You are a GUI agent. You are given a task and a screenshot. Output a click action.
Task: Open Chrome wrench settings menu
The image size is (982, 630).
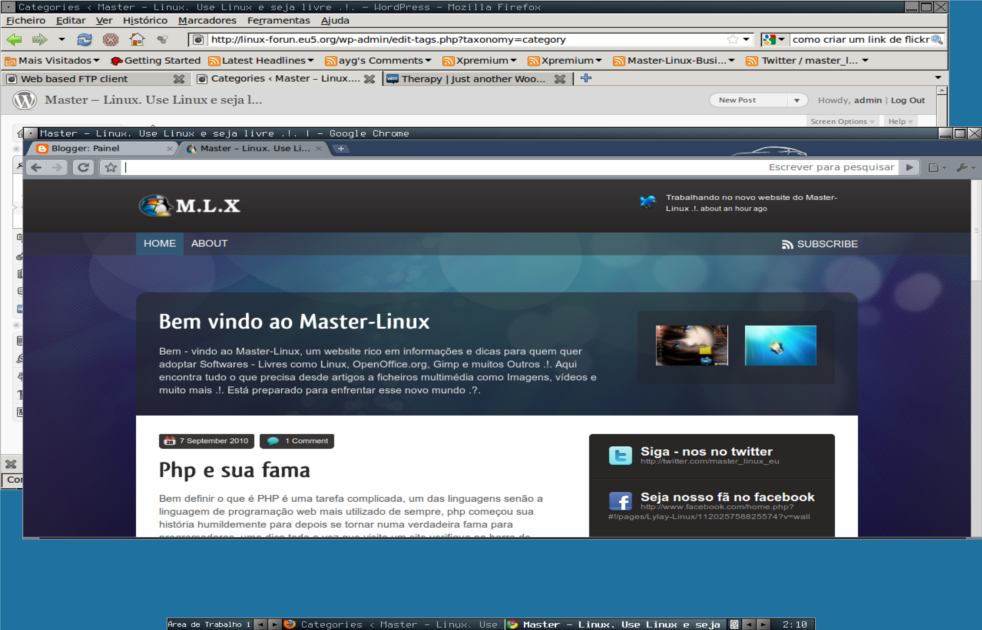point(964,167)
